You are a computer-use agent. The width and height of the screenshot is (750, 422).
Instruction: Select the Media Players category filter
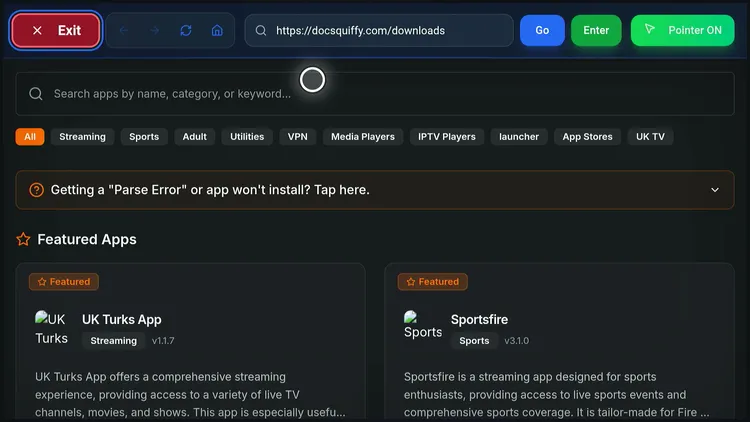(363, 137)
